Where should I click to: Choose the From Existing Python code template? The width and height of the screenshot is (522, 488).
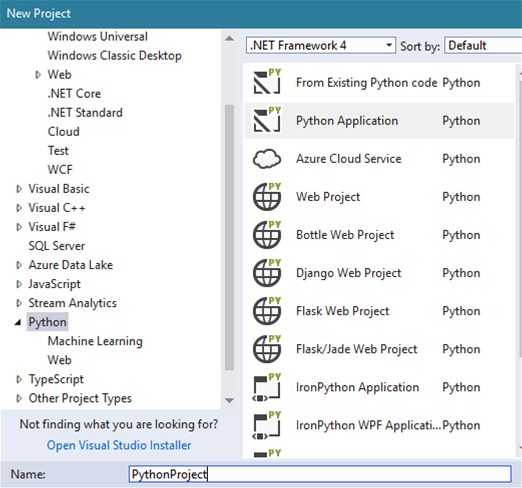coord(367,82)
